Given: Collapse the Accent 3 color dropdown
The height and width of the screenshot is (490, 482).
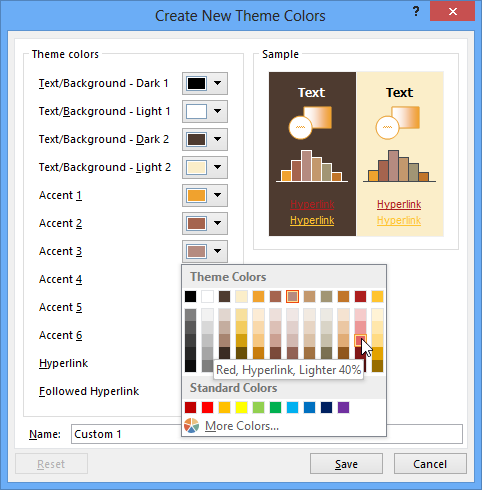Looking at the screenshot, I should (205, 251).
